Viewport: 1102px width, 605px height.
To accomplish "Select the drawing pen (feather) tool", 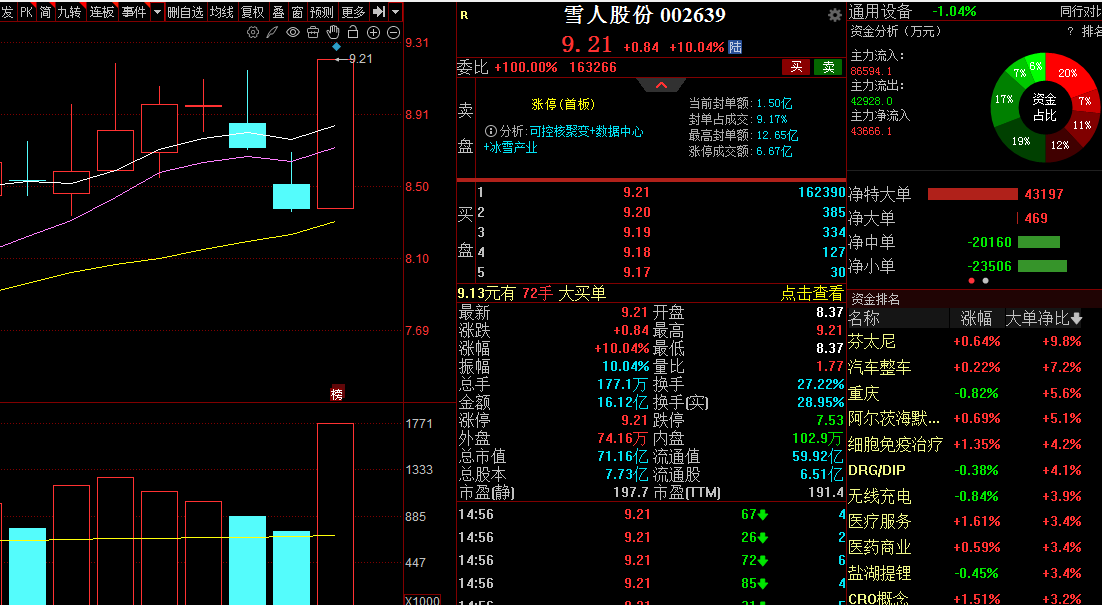I will point(273,32).
